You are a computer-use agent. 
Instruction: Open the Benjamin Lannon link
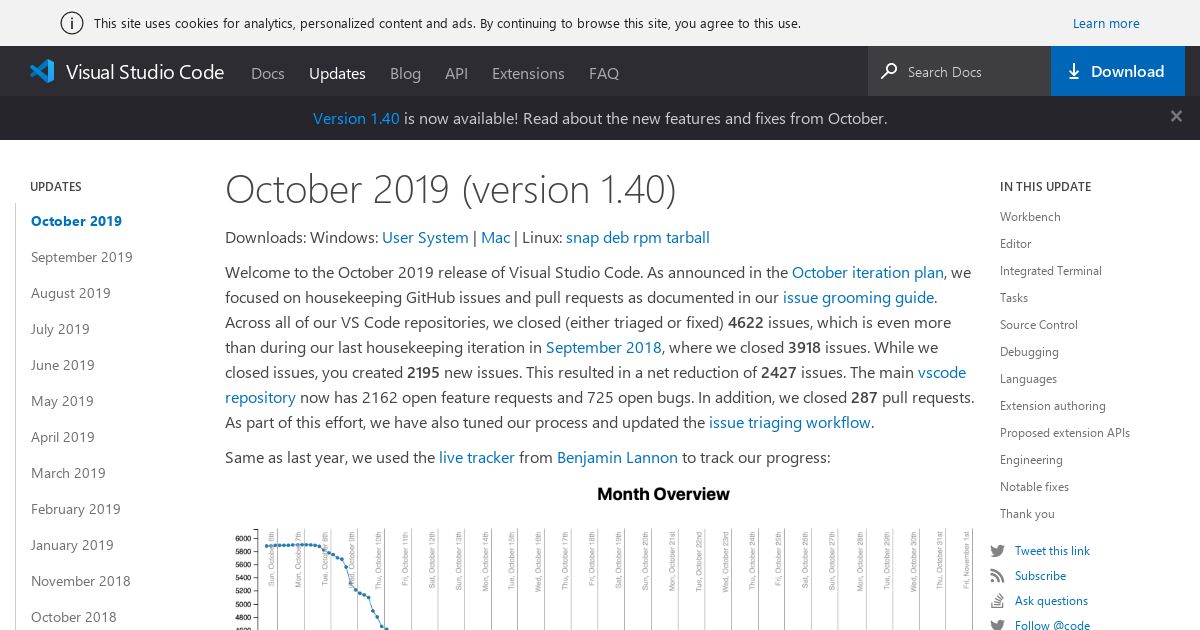click(x=617, y=457)
